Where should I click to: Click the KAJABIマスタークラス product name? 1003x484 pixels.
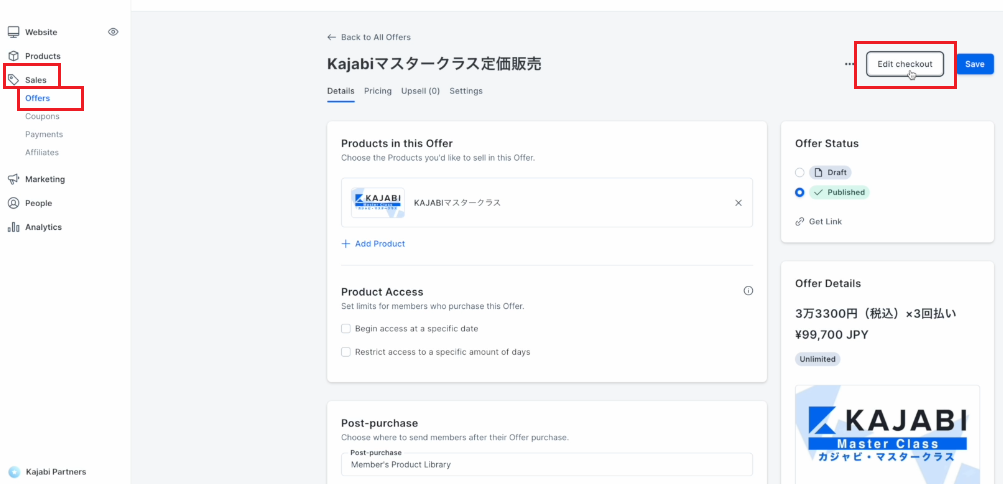(457, 203)
